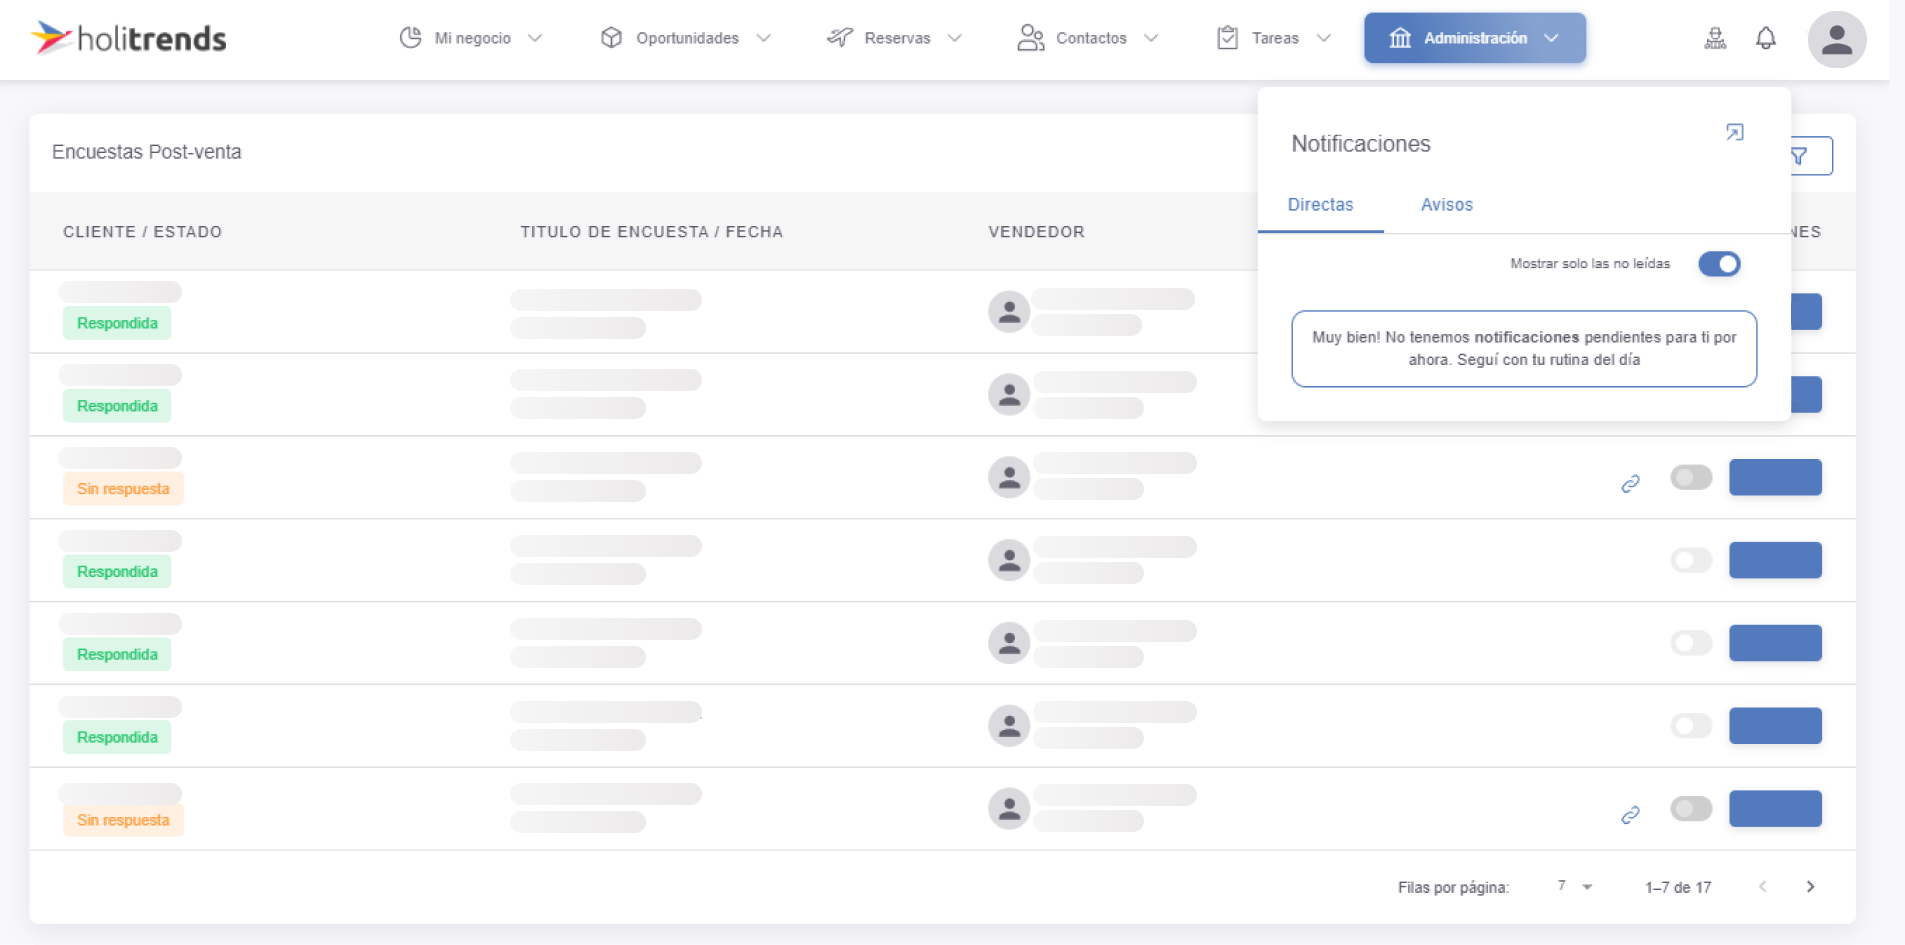Viewport: 1905px width, 945px height.
Task: Go to previous page of results
Action: (1763, 887)
